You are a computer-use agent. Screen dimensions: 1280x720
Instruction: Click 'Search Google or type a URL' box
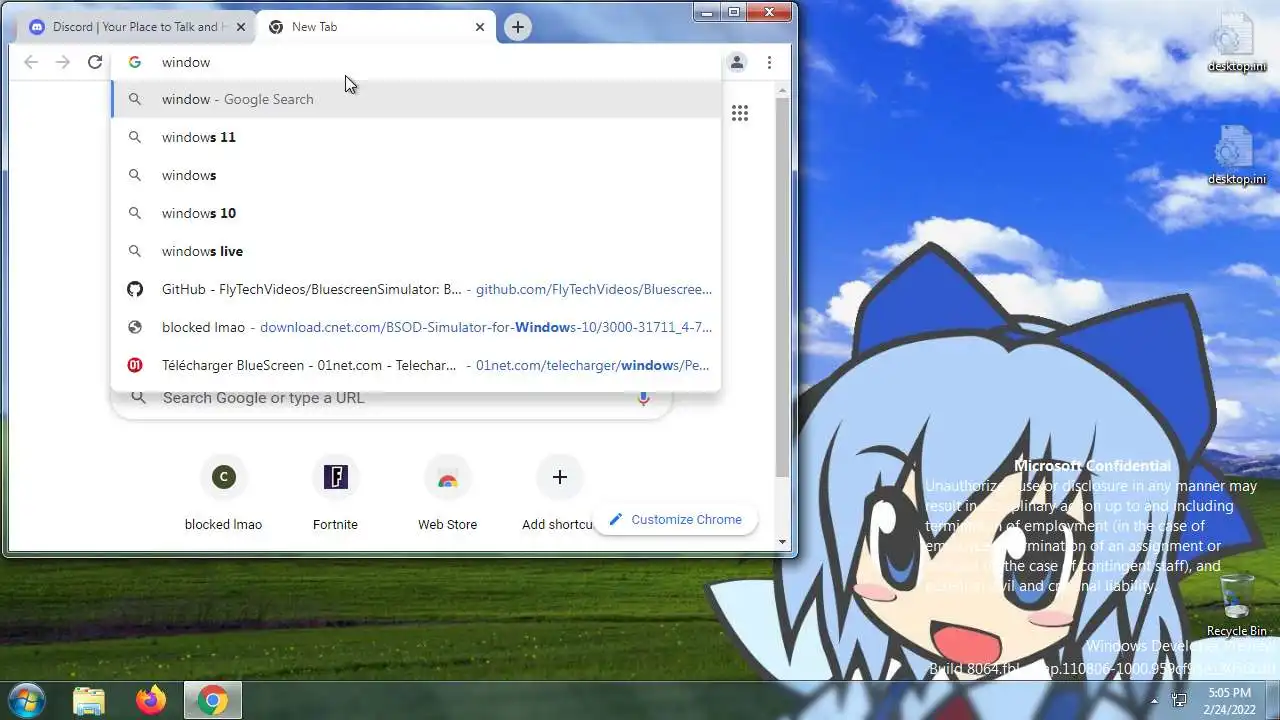pos(392,398)
